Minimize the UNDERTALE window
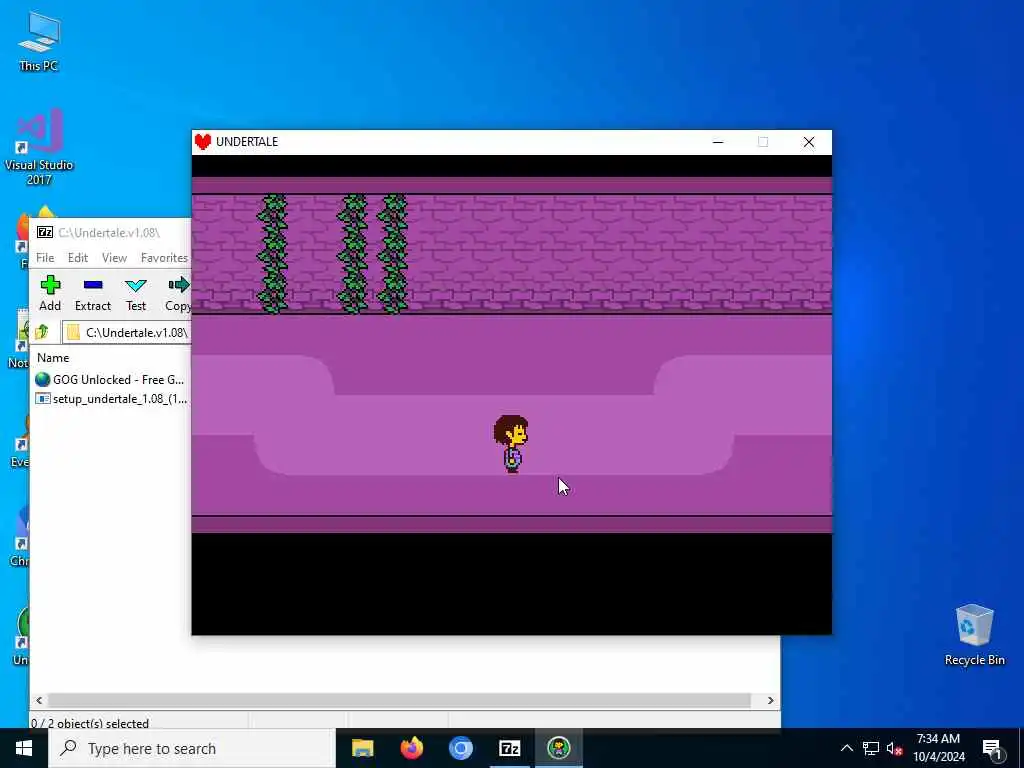This screenshot has height=768, width=1024. [718, 142]
